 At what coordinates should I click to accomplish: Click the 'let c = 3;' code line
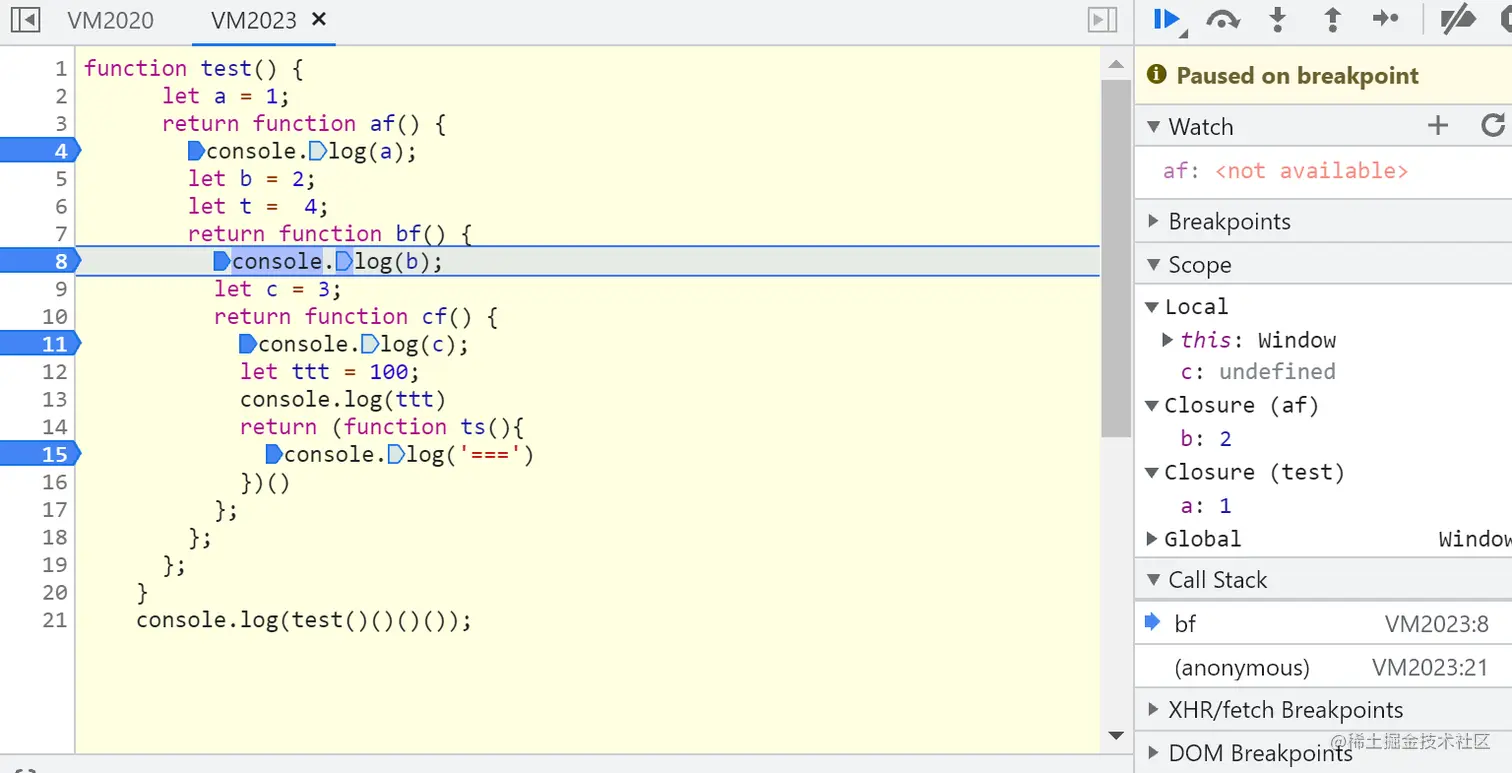click(x=278, y=289)
